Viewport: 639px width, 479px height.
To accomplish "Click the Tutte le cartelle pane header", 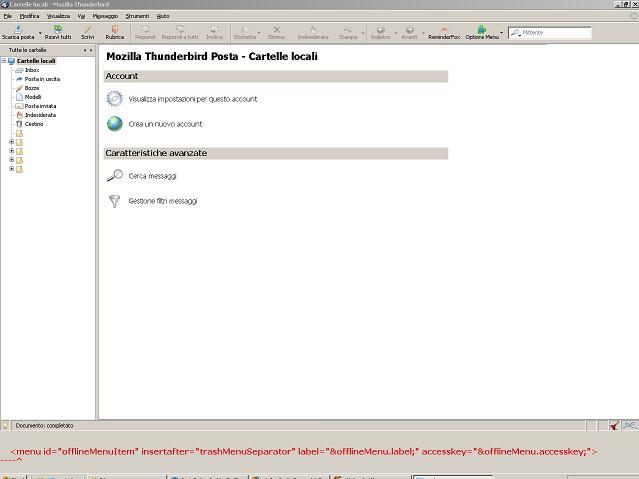I will [28, 50].
